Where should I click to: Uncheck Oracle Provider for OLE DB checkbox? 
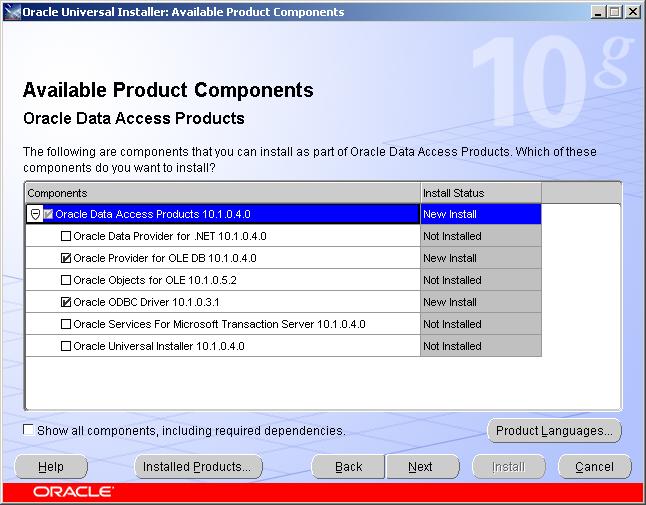(x=66, y=258)
